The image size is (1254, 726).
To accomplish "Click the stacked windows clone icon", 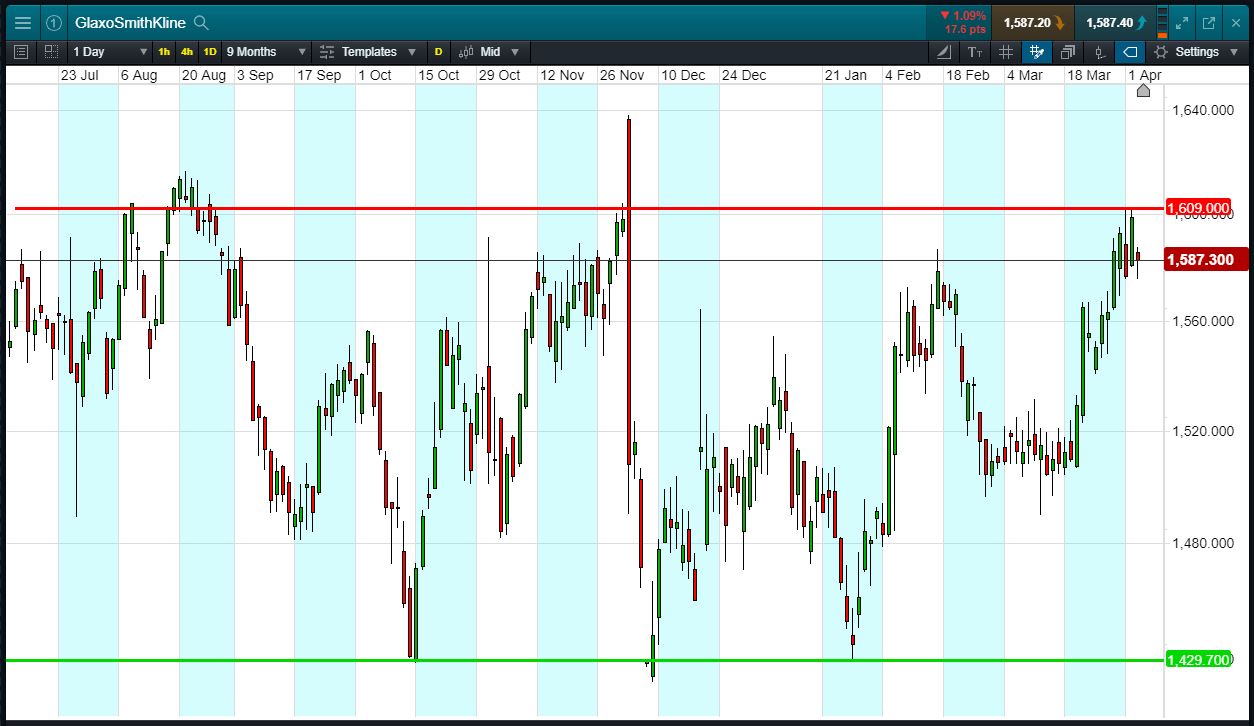I will 1068,51.
